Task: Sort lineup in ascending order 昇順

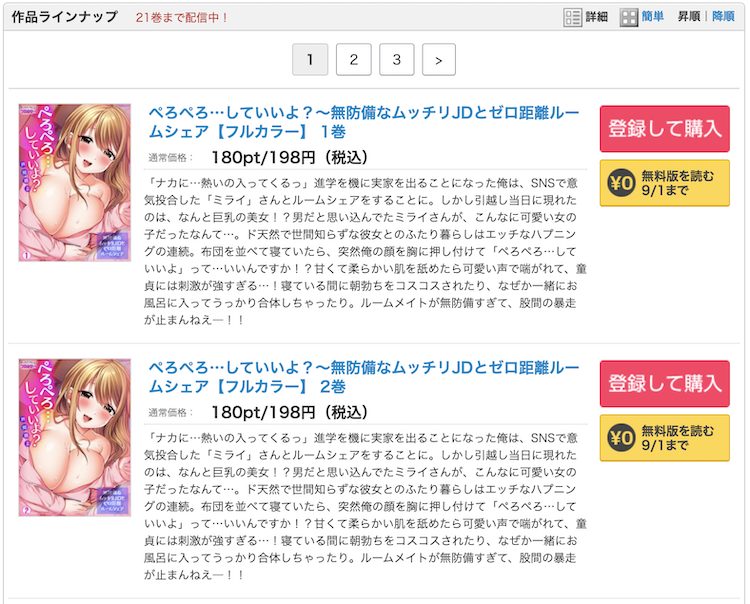Action: (x=689, y=17)
